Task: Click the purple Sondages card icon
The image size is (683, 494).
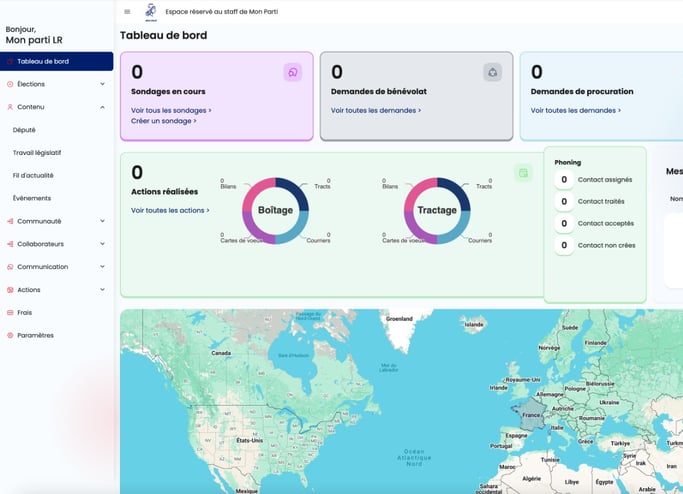Action: [293, 72]
